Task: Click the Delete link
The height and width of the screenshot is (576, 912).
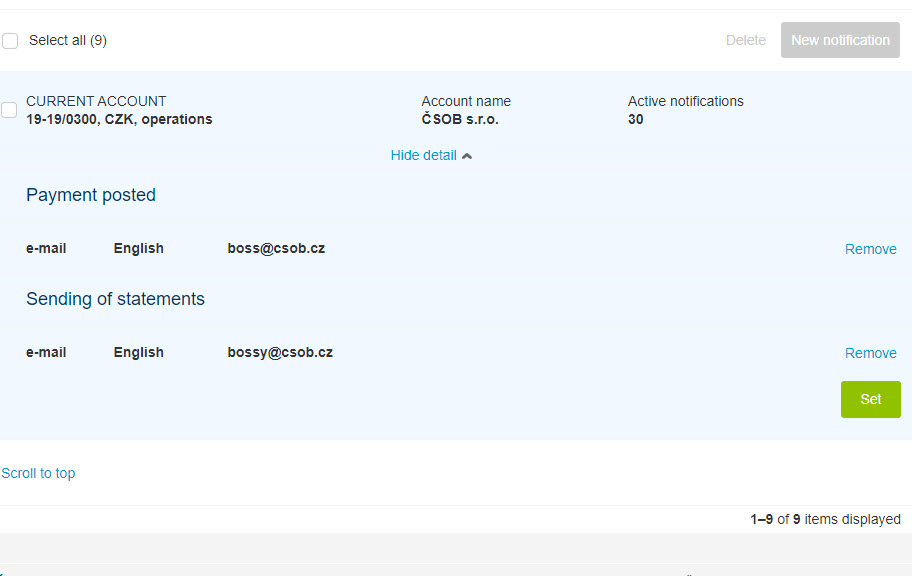Action: click(x=745, y=40)
